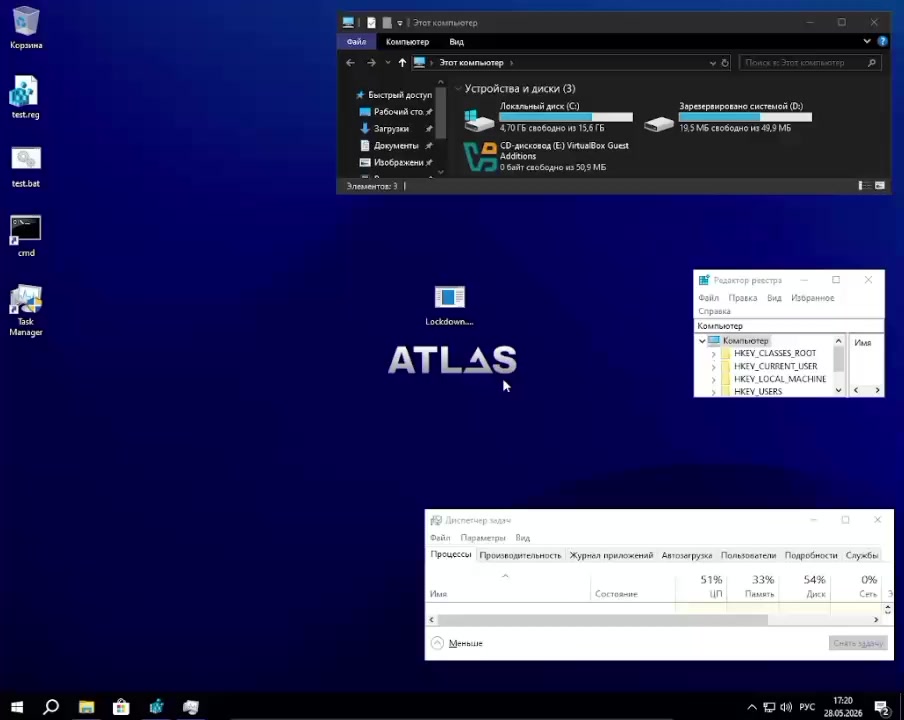Expand HKEY_CURRENT_USER registry key
The height and width of the screenshot is (720, 904).
(713, 367)
